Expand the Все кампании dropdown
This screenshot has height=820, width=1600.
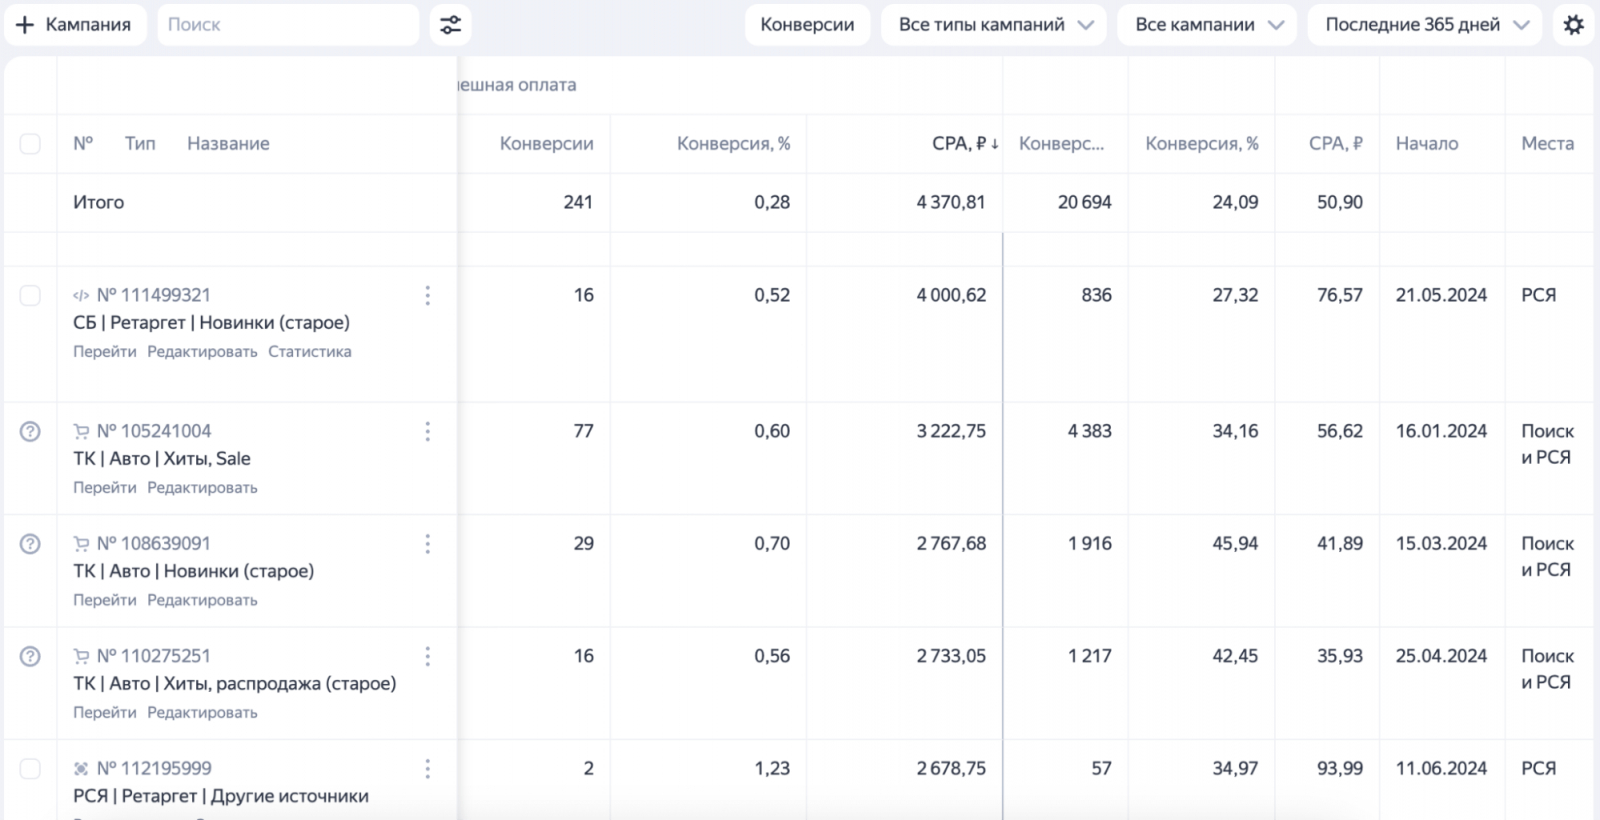pos(1207,25)
